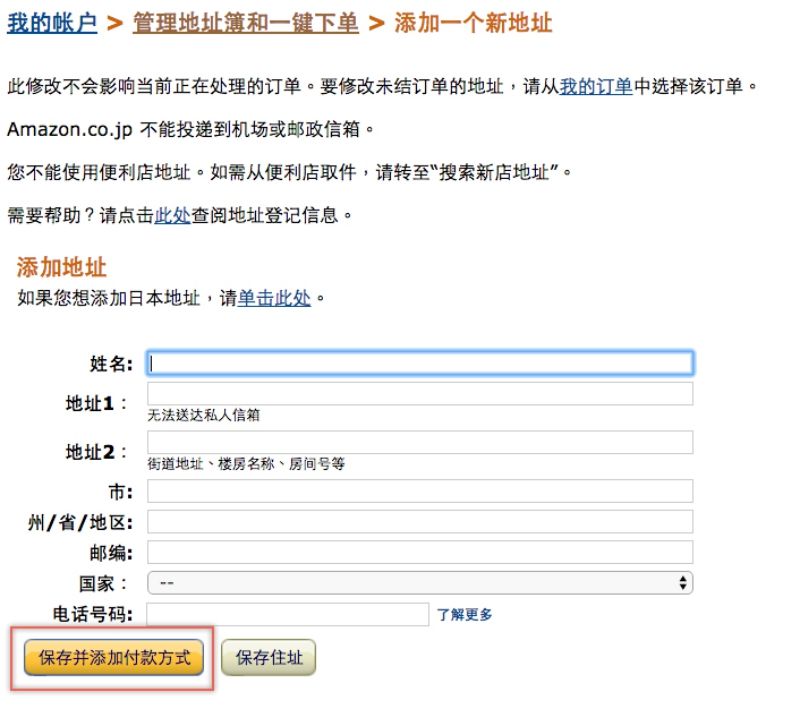The width and height of the screenshot is (800, 709).
Task: Focus the 姓名 text field
Action: [420, 363]
